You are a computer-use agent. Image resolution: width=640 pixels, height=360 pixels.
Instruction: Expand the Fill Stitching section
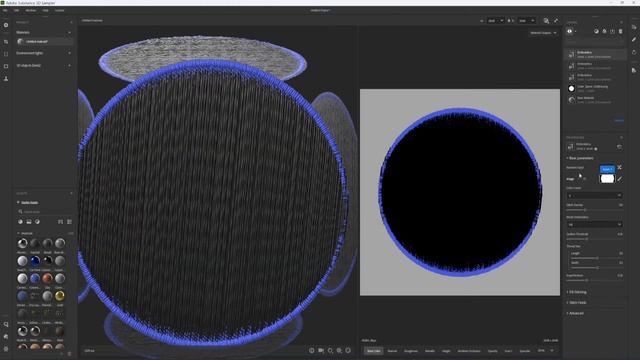point(577,292)
